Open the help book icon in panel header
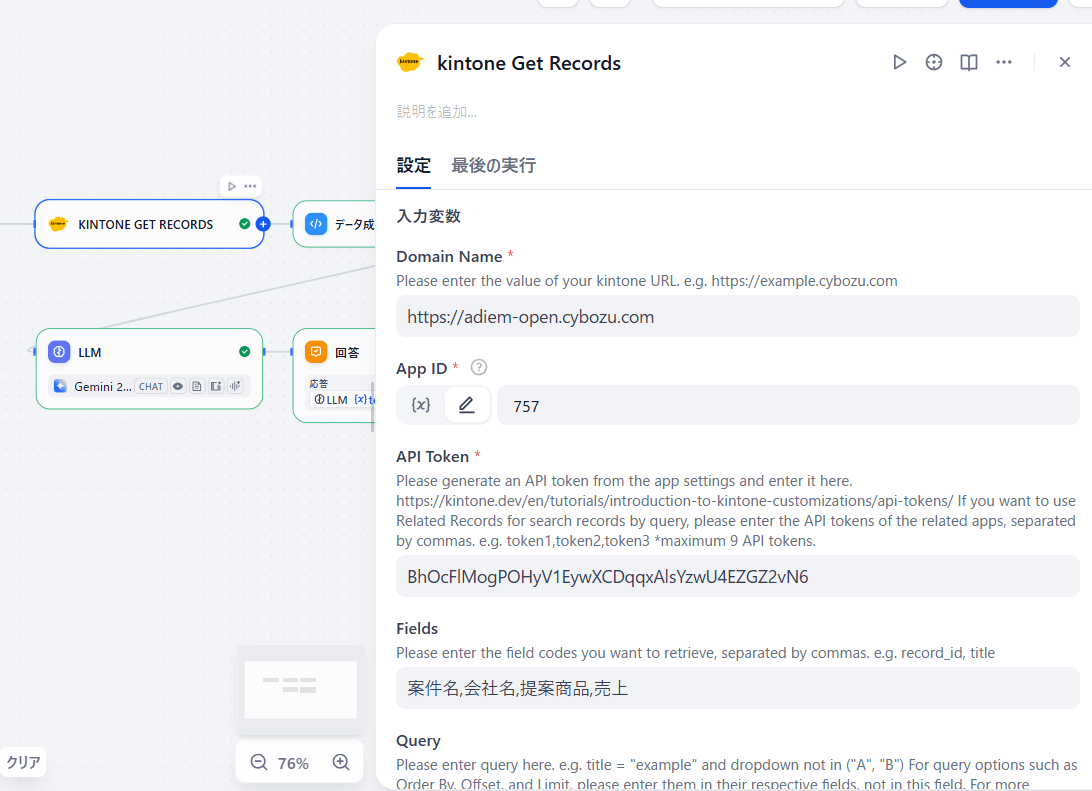This screenshot has height=791, width=1092. pyautogui.click(x=968, y=63)
